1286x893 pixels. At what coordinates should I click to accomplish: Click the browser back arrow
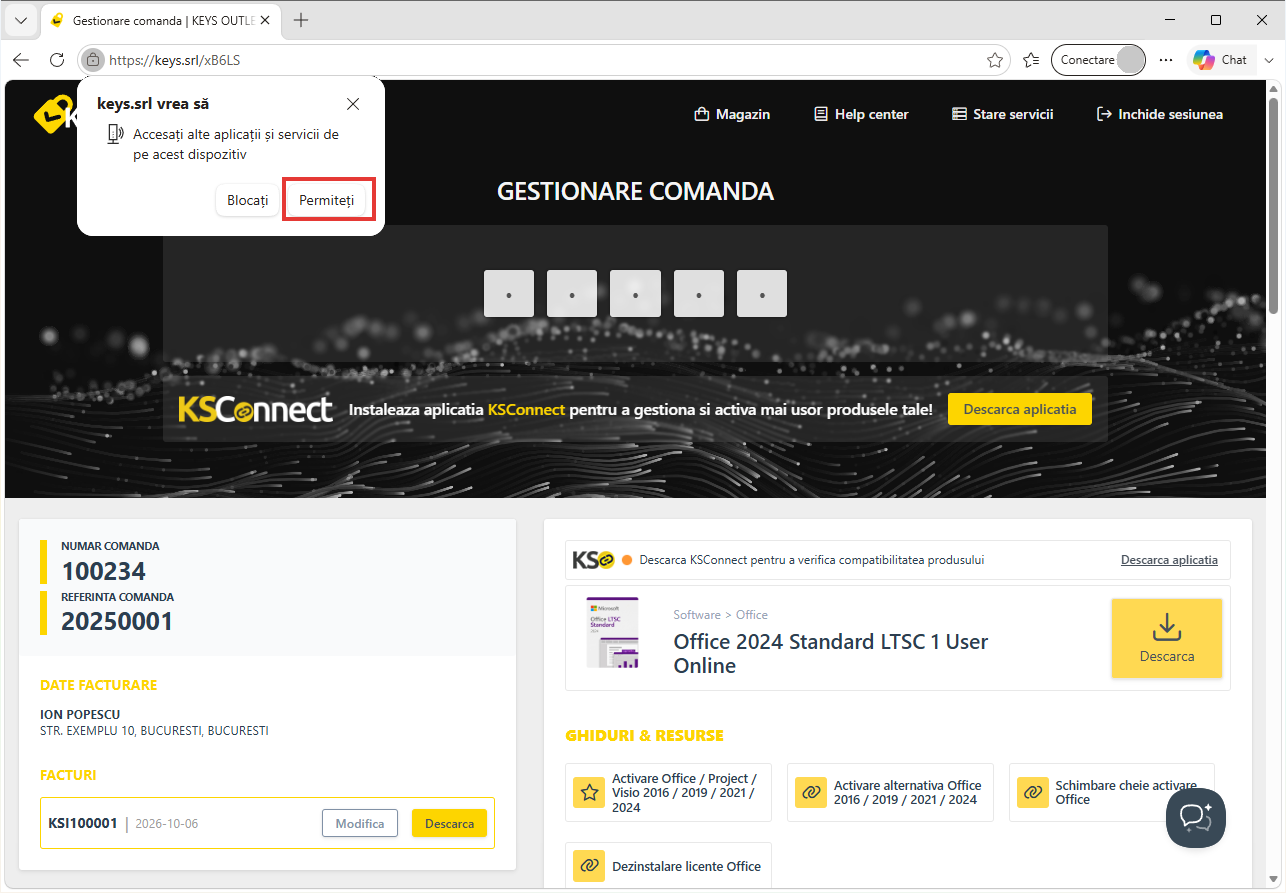pyautogui.click(x=21, y=60)
